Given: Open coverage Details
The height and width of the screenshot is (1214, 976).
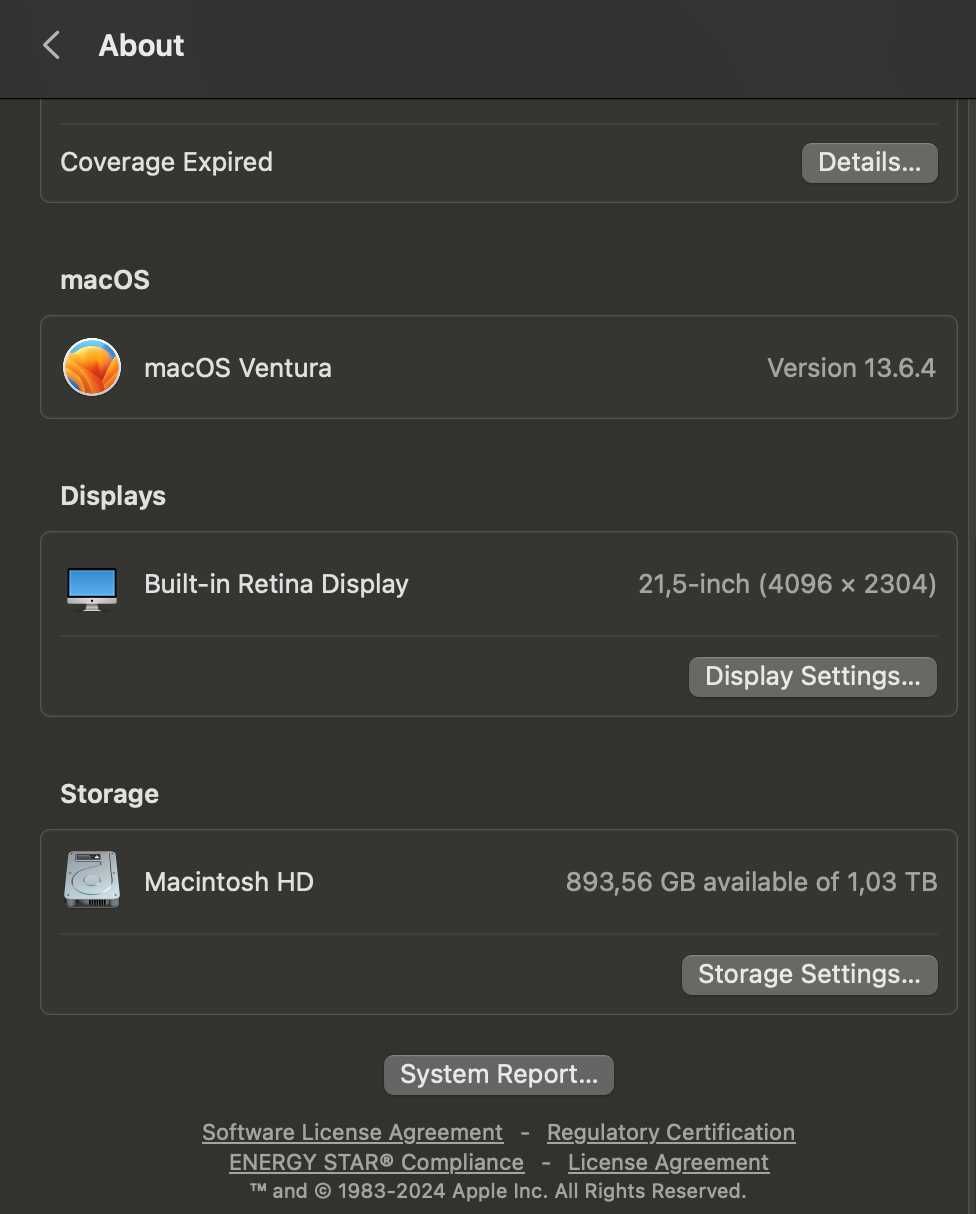Looking at the screenshot, I should [x=869, y=162].
